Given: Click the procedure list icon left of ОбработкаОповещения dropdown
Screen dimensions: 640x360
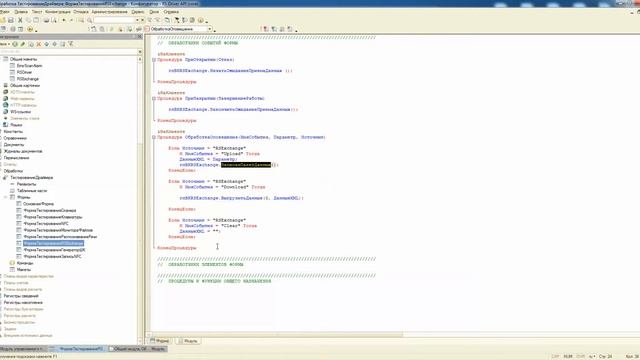Looking at the screenshot, I should click(147, 29).
